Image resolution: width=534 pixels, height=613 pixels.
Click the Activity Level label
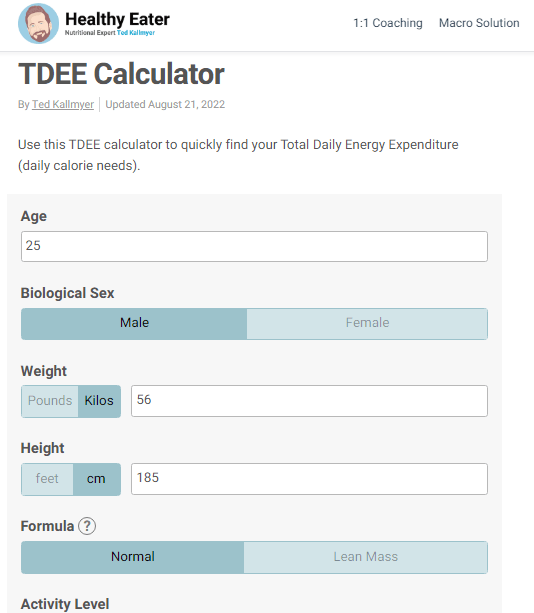65,604
